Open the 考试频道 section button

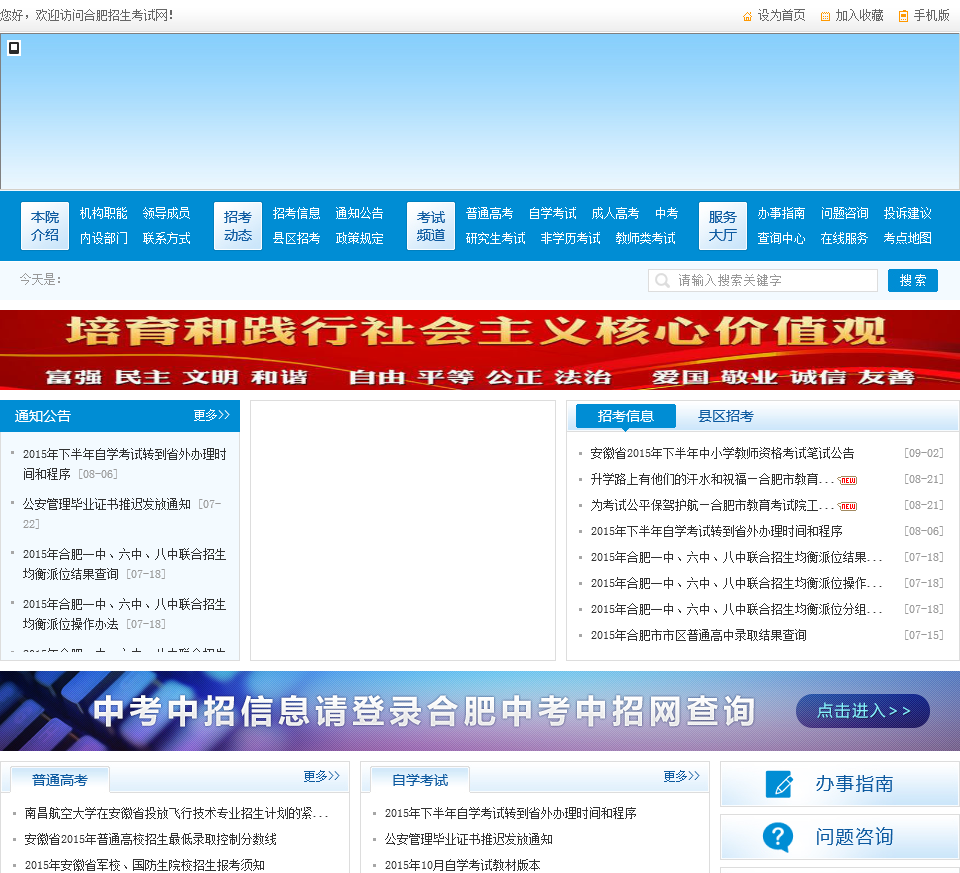click(x=431, y=226)
